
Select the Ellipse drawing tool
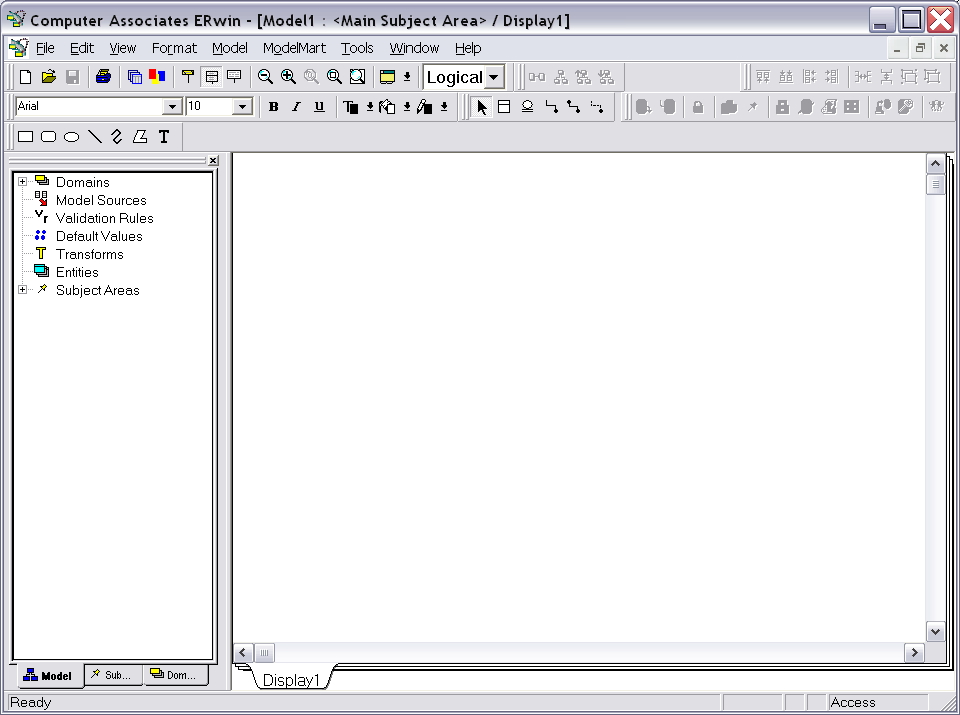(x=72, y=137)
